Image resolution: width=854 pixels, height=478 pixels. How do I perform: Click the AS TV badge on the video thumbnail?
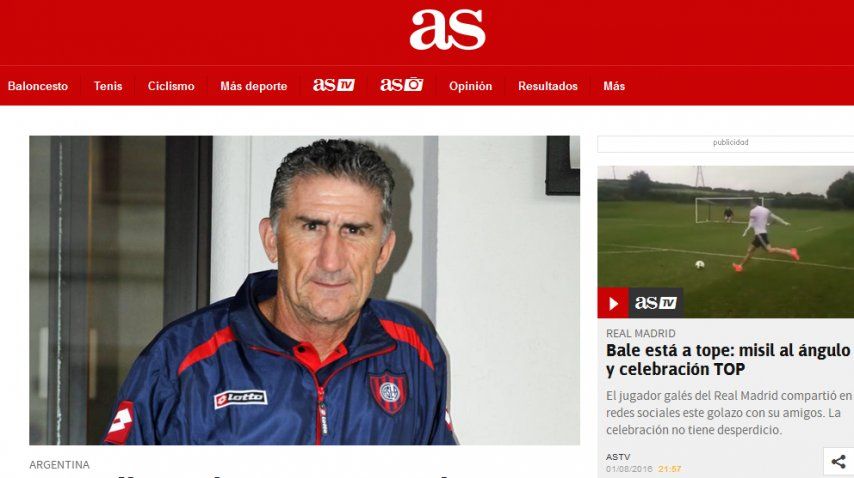tap(656, 303)
